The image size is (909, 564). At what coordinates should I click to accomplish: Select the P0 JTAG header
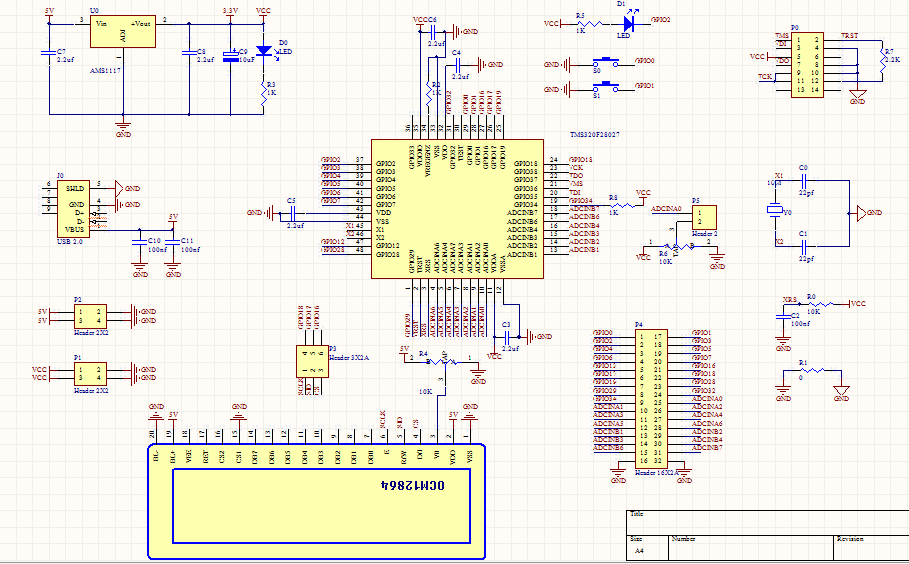point(808,64)
